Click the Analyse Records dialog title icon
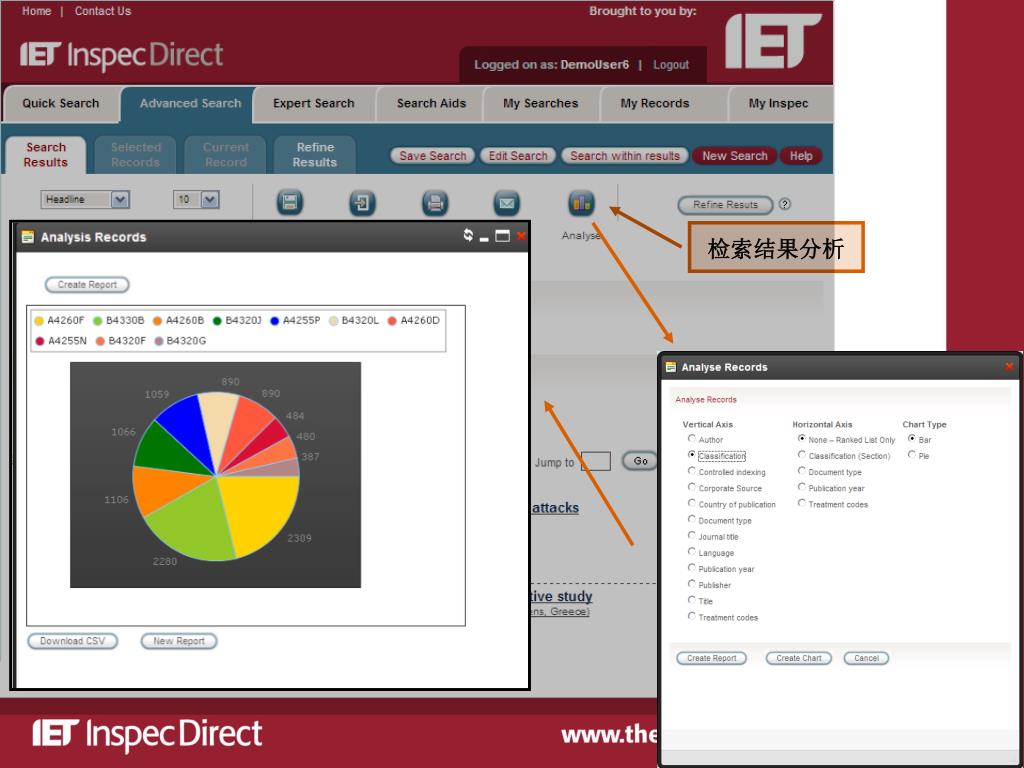 671,367
